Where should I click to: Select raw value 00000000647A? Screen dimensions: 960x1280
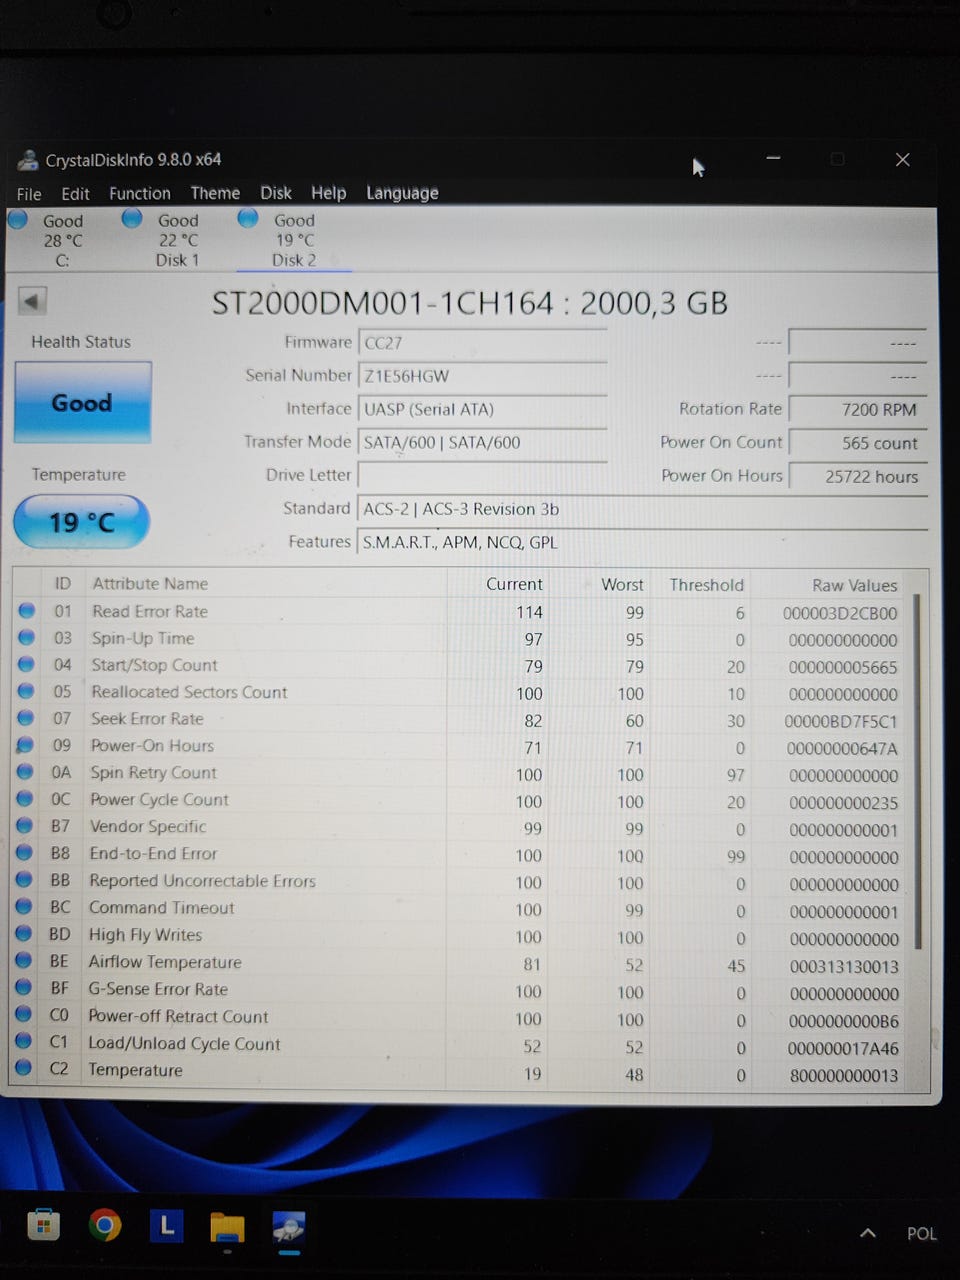[x=842, y=748]
